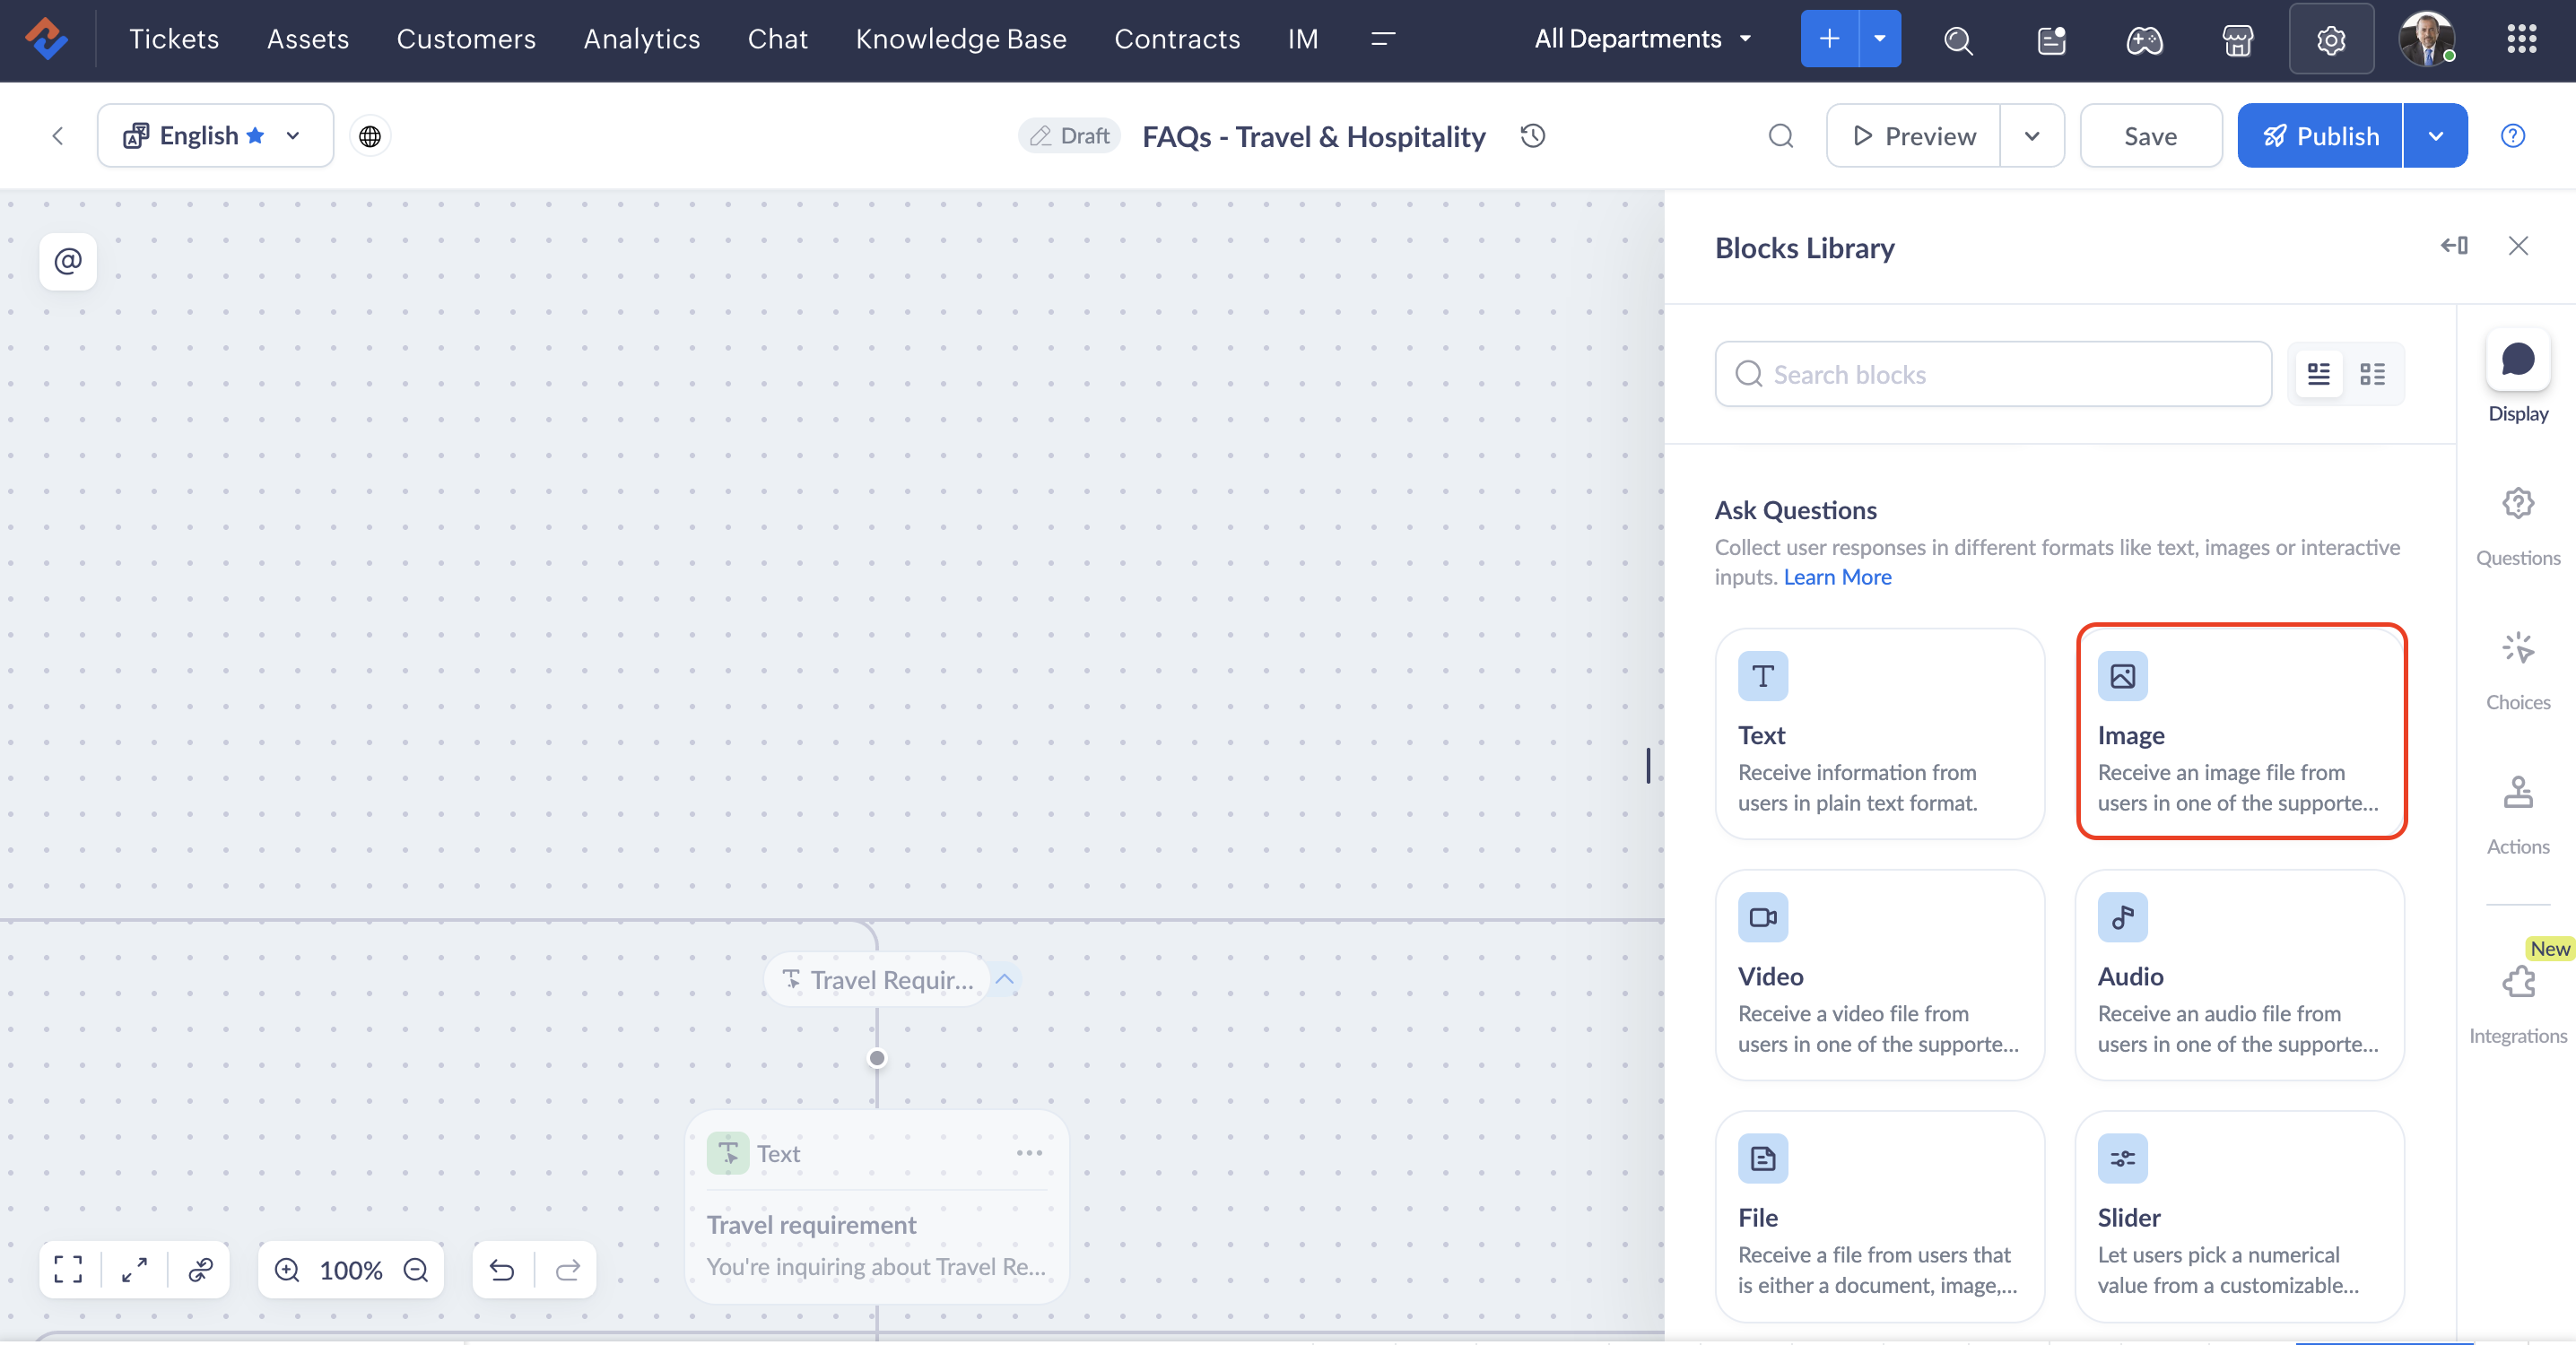The image size is (2576, 1345).
Task: Open Integrations blocks category
Action: (2518, 1000)
